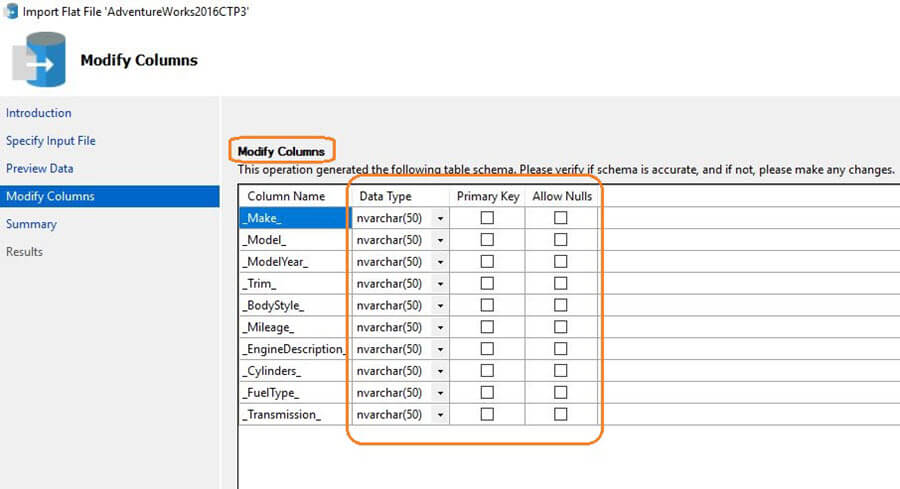Open data type dropdown for _ModelYear_
Screen dimensions: 900x489
pos(440,262)
